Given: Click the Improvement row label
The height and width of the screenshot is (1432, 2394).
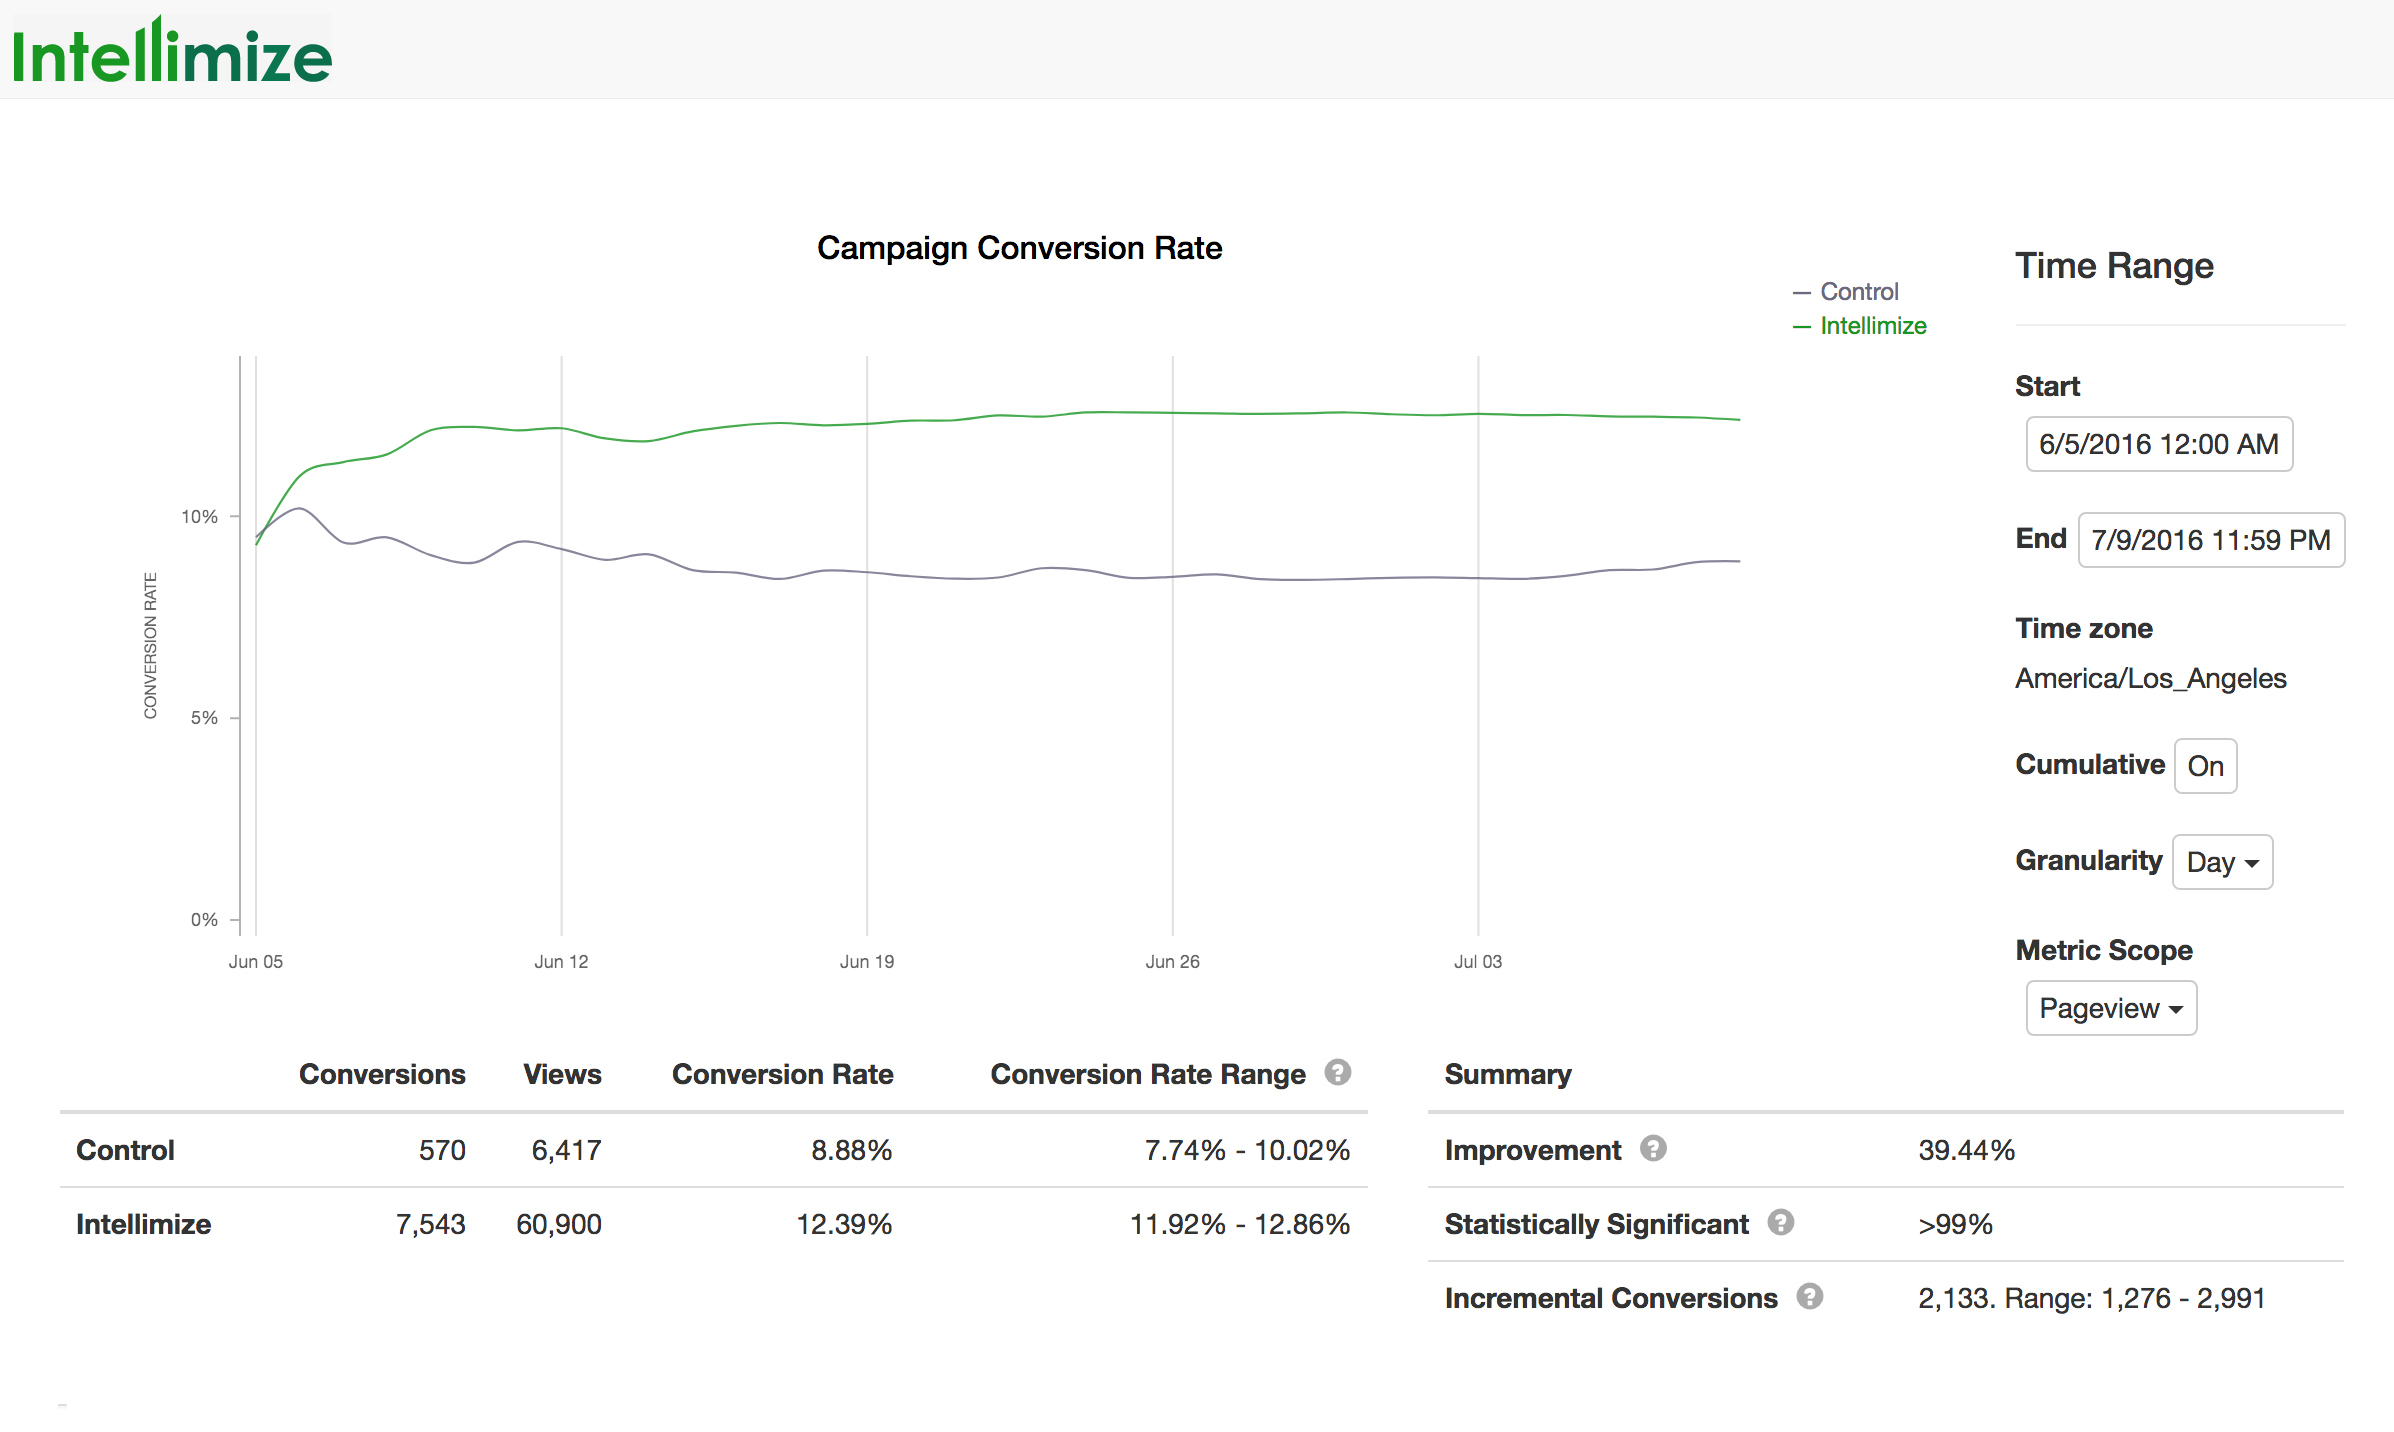Looking at the screenshot, I should tap(1533, 1150).
